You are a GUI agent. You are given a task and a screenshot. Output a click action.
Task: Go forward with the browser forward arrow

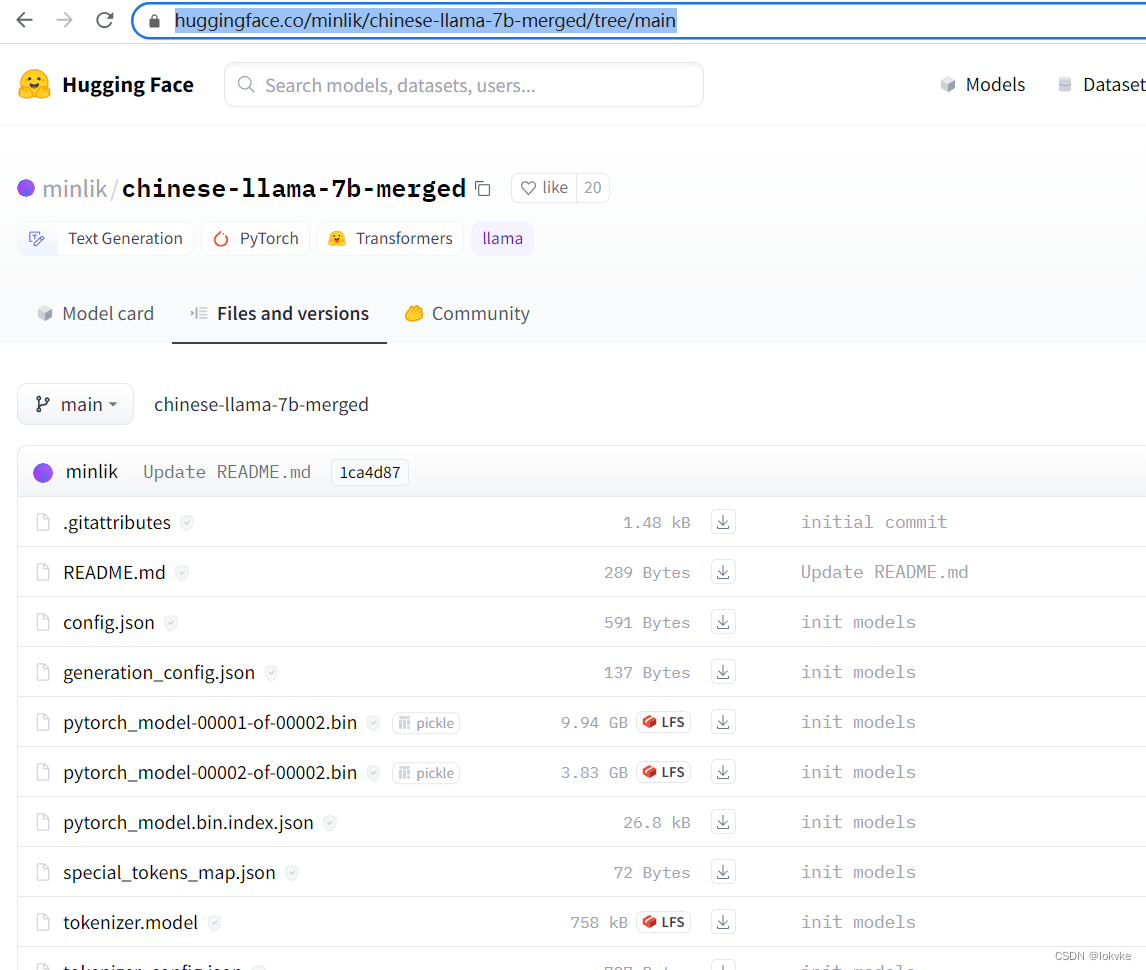[64, 20]
